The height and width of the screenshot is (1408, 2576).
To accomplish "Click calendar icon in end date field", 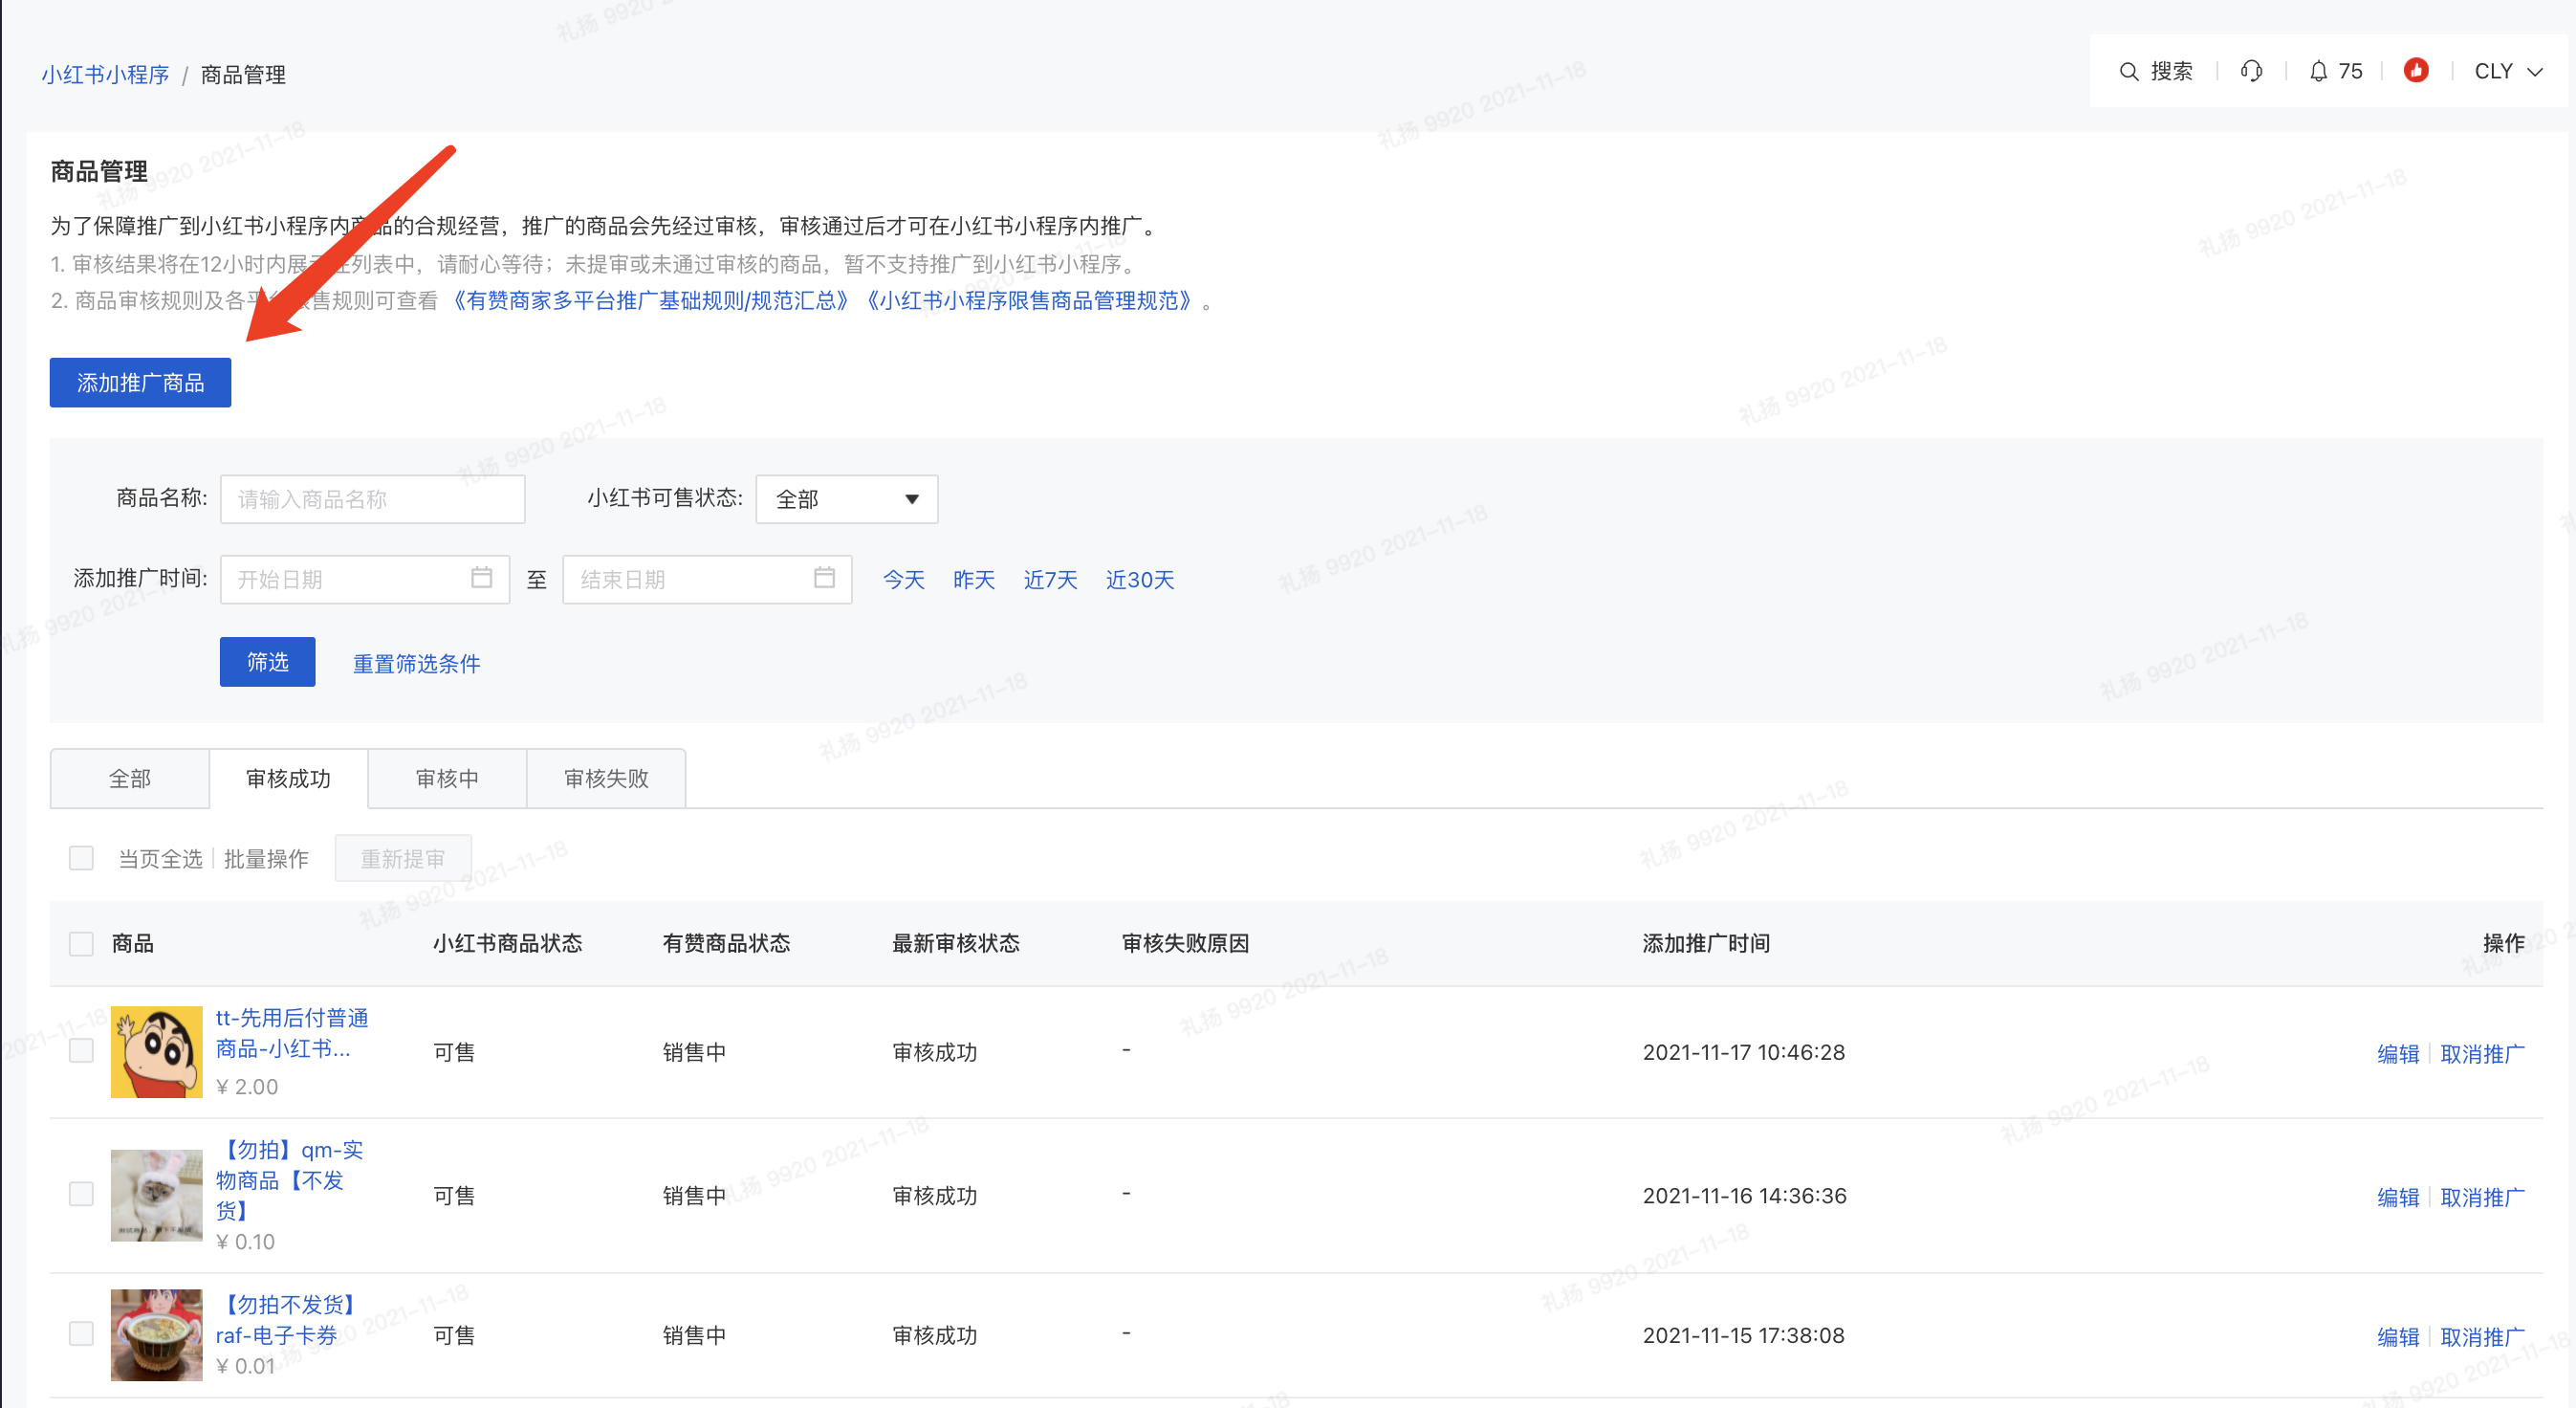I will tap(824, 578).
